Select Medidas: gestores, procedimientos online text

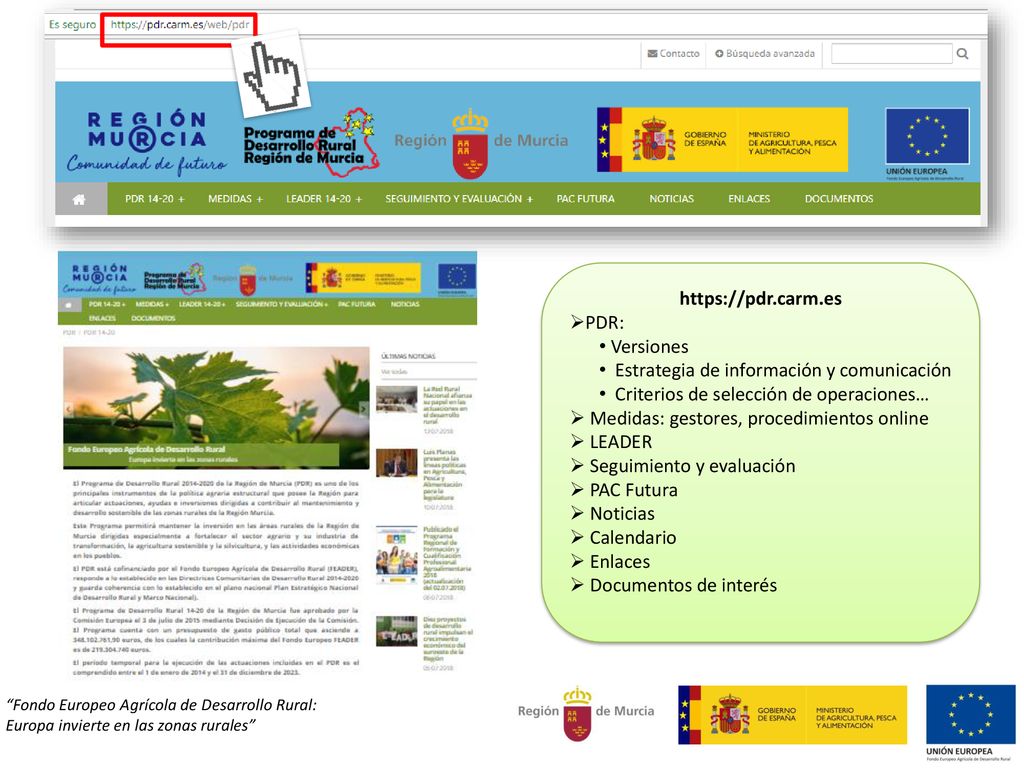tap(759, 419)
